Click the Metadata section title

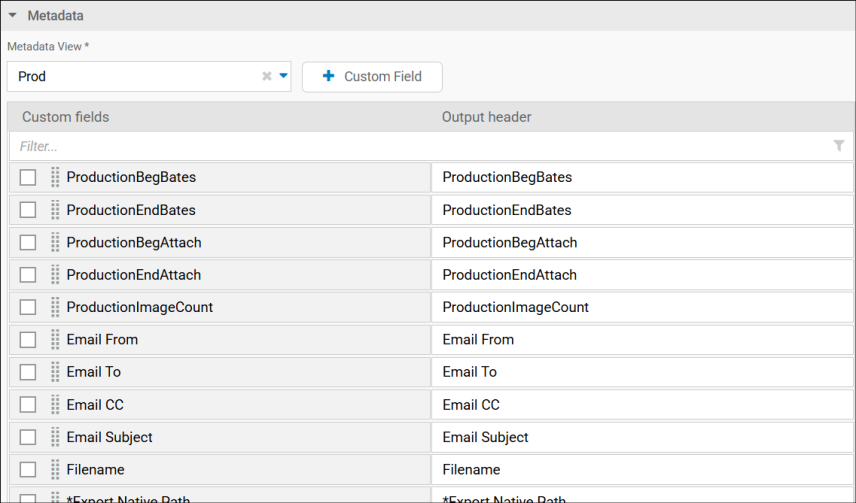coord(56,15)
